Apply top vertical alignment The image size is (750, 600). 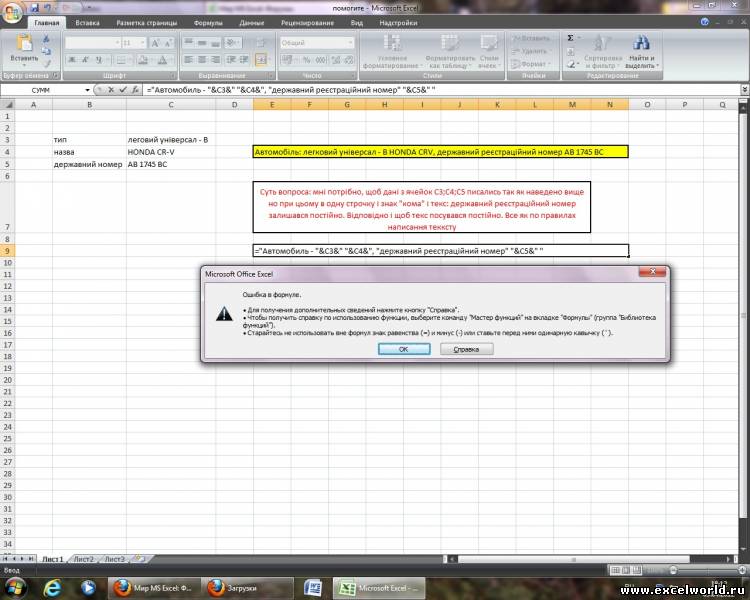pos(188,43)
